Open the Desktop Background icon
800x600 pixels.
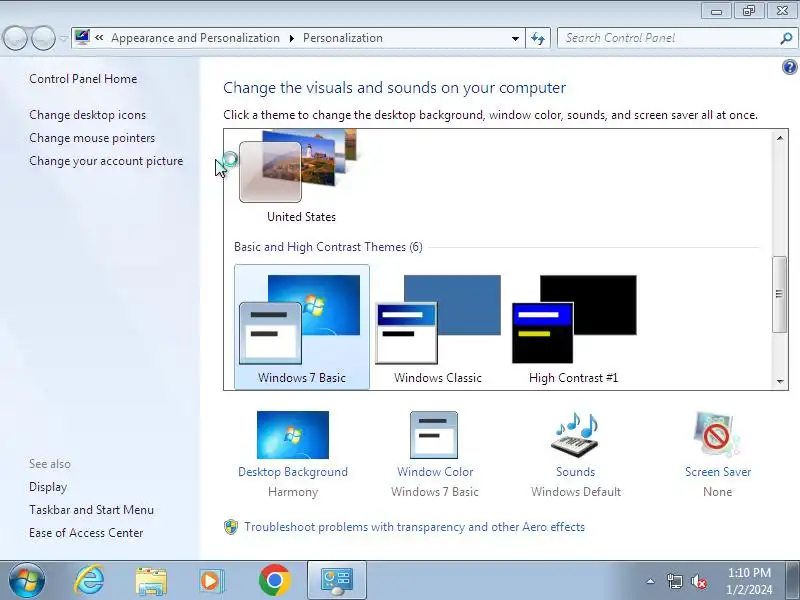293,435
